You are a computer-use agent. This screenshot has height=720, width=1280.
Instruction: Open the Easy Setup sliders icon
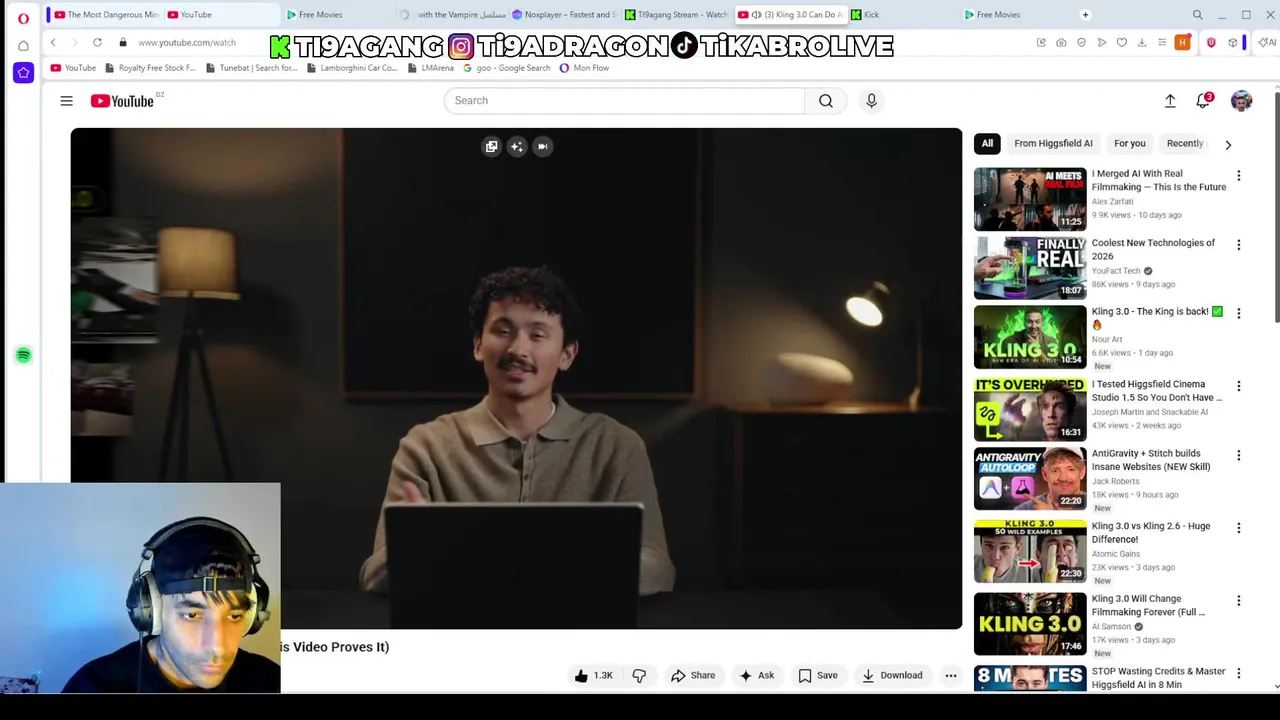tap(1161, 43)
